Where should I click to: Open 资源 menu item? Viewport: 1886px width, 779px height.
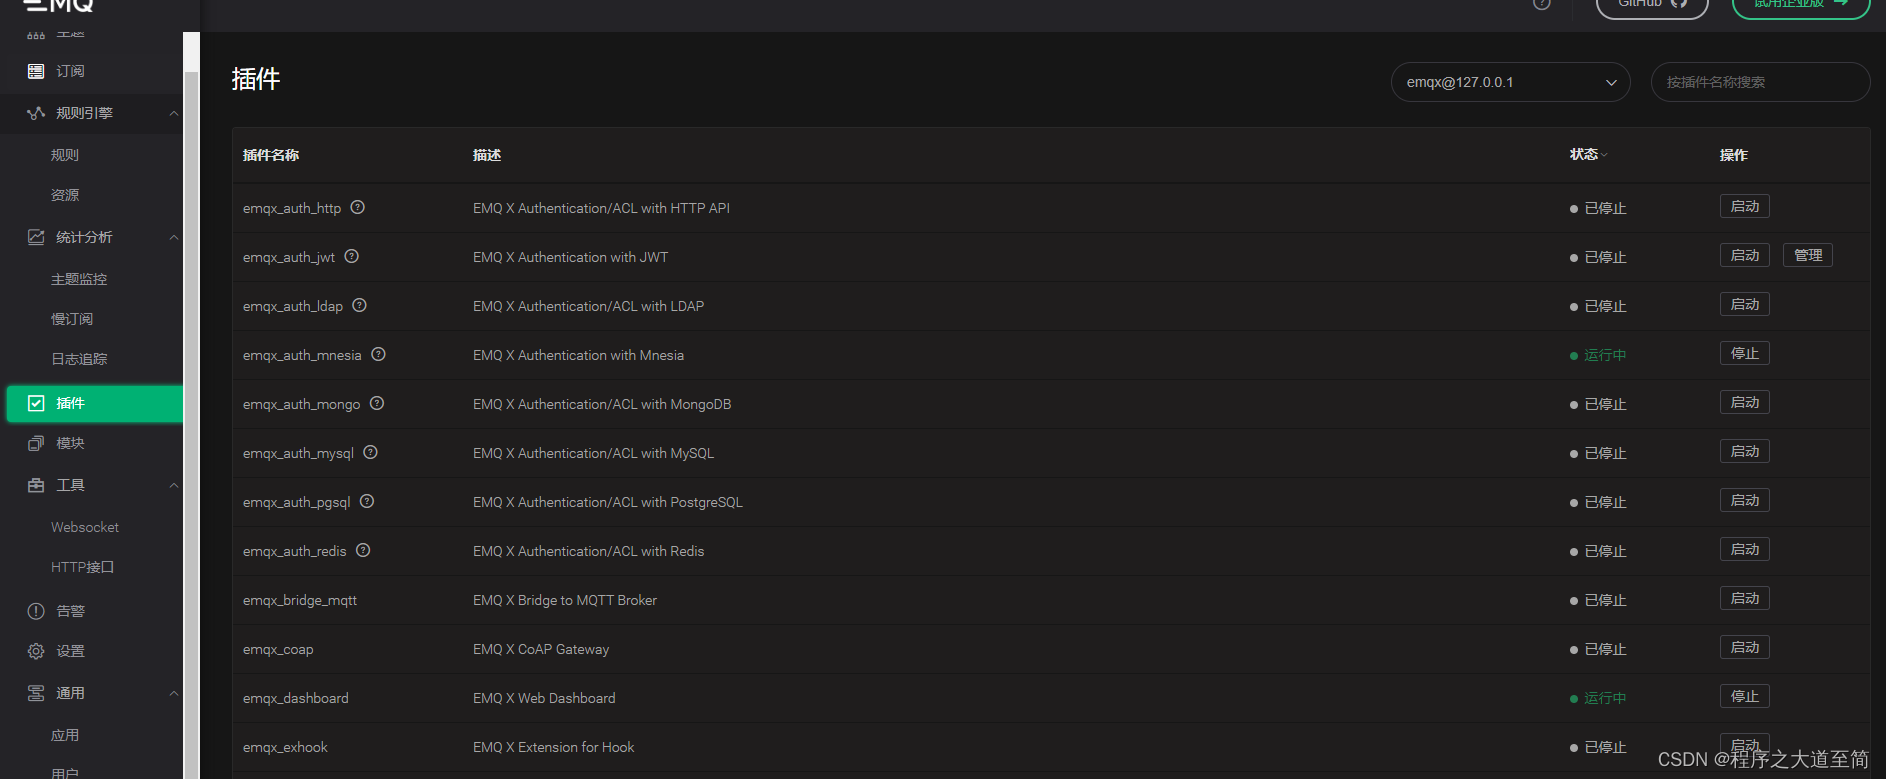[x=65, y=195]
